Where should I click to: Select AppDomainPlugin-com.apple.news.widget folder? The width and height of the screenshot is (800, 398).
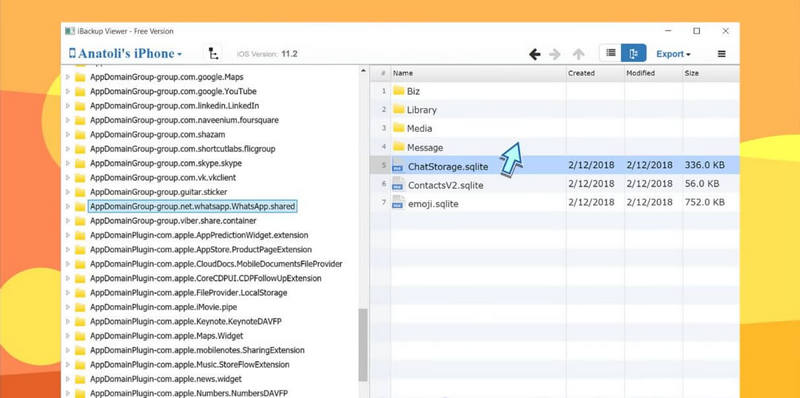tap(166, 379)
